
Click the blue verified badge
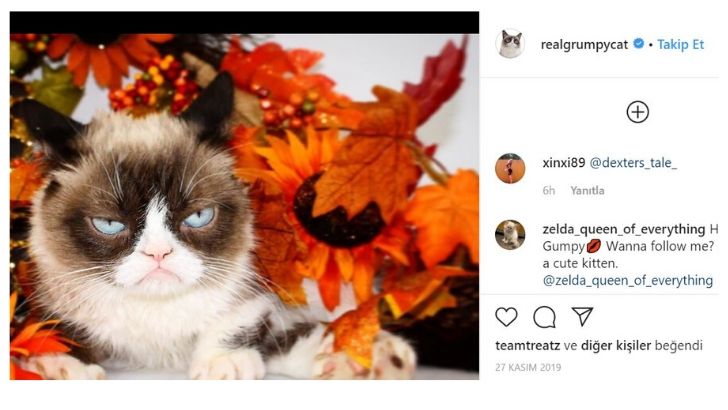[638, 45]
